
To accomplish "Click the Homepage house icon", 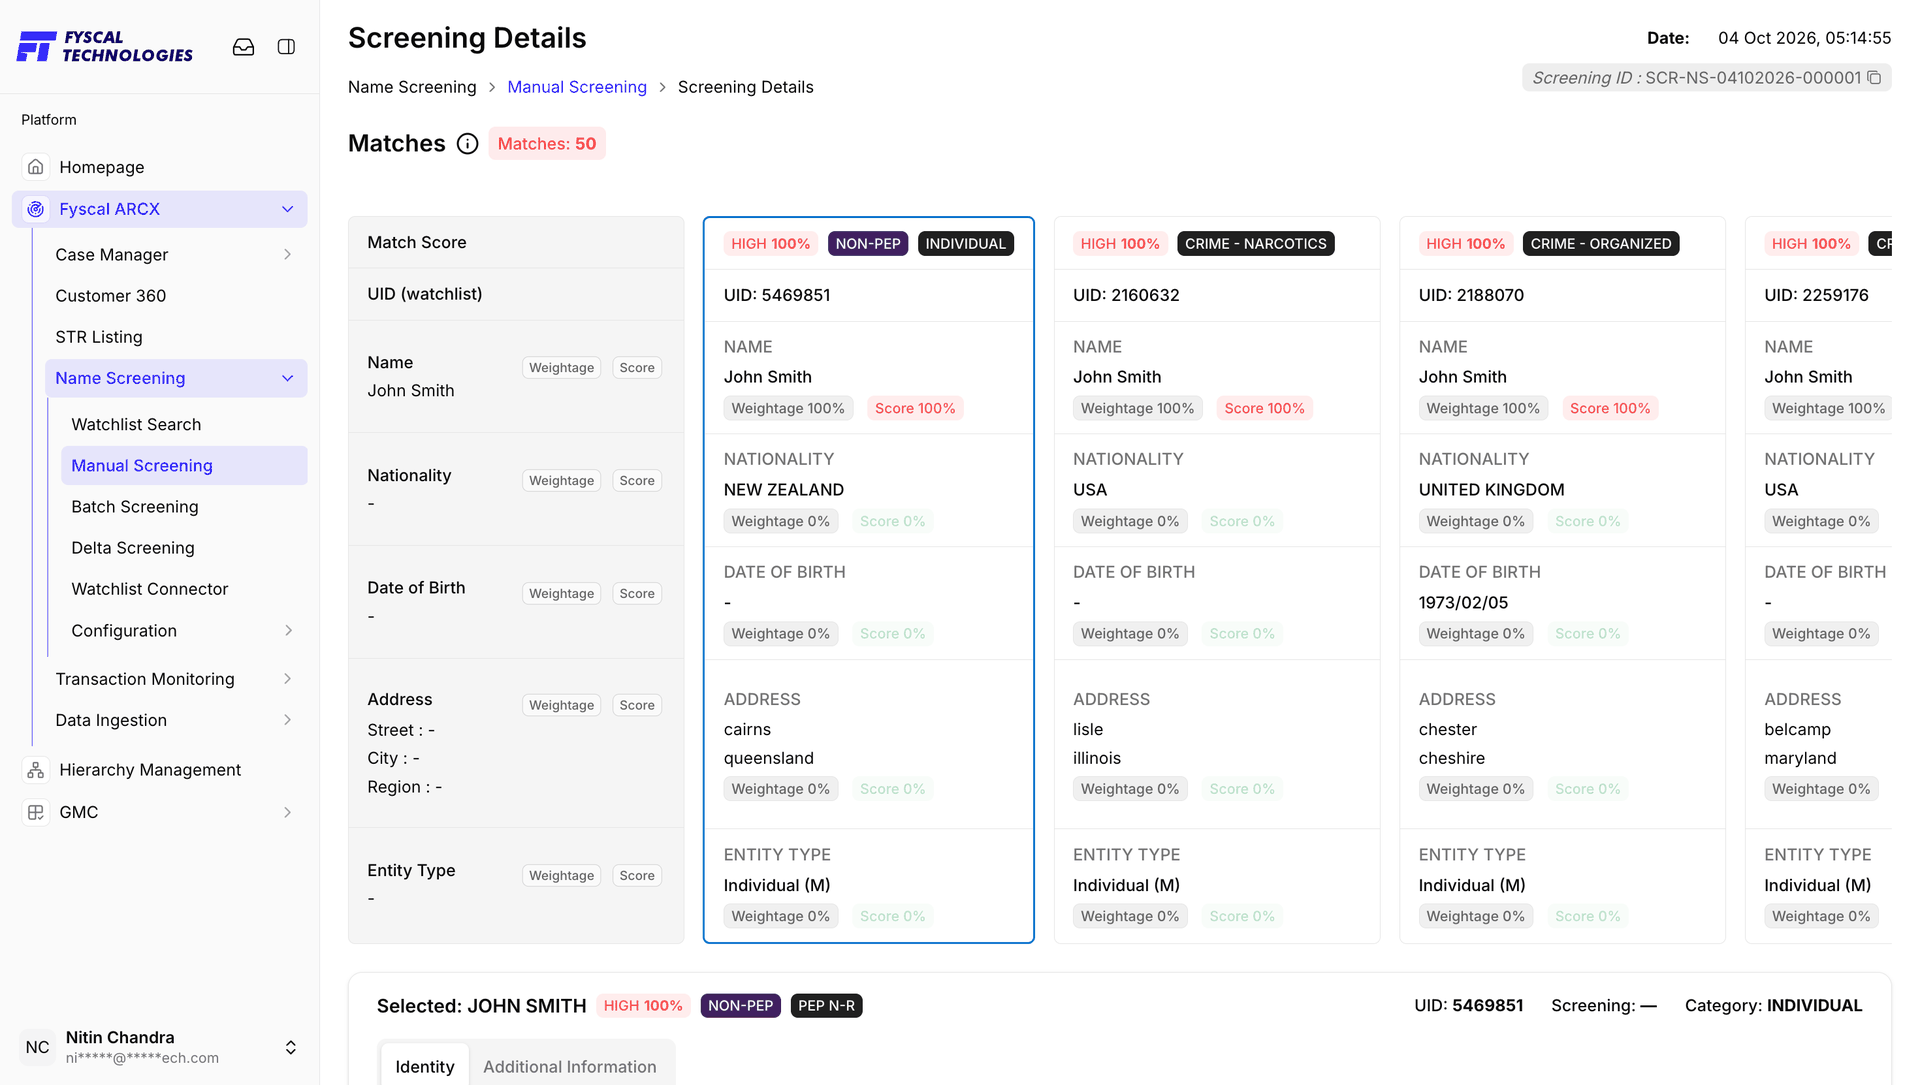I will click(x=36, y=167).
